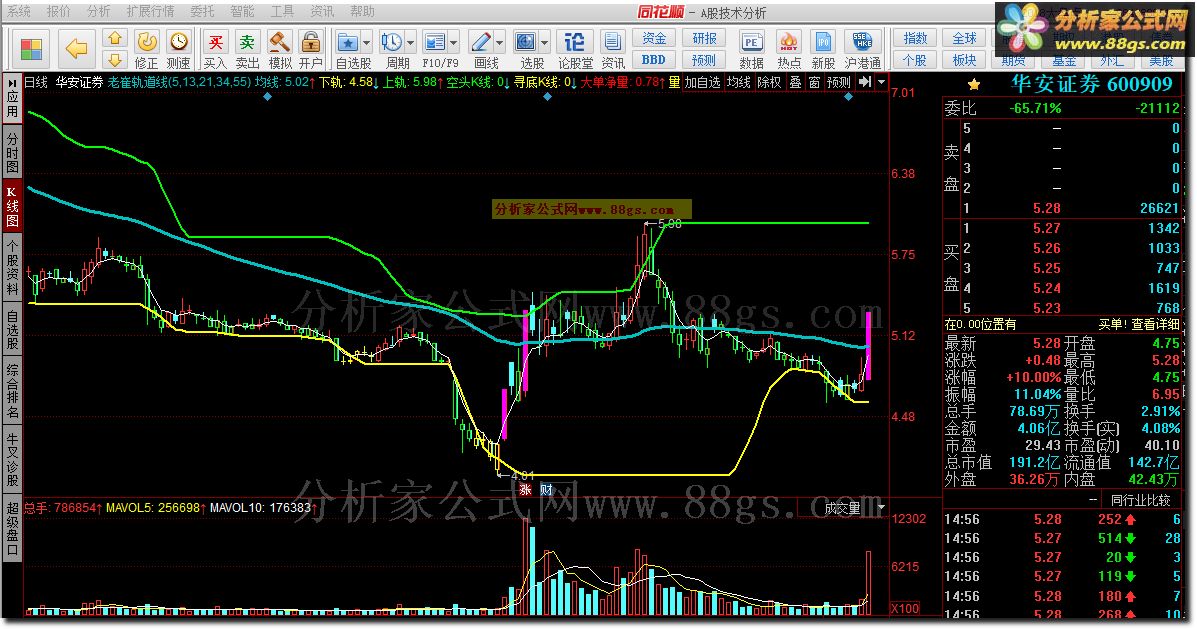1197x629 pixels.
Task: Open the 扩展行情 menu
Action: click(x=150, y=11)
